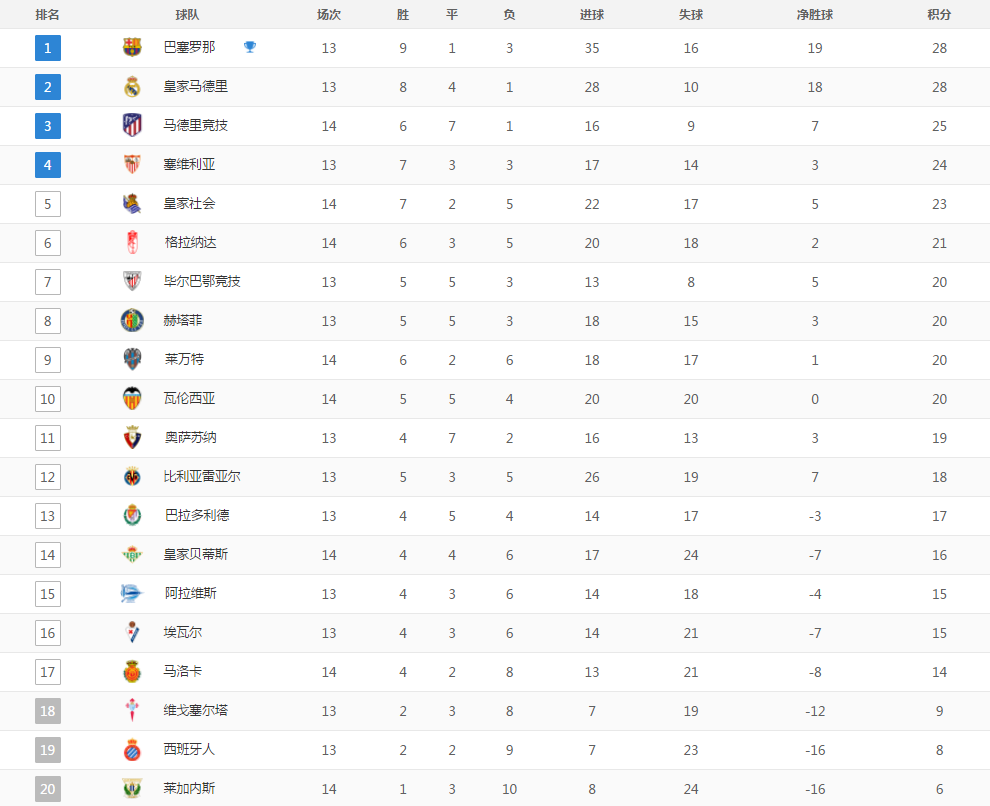This screenshot has height=806, width=990.
Task: Click the 进球 column header
Action: click(592, 15)
